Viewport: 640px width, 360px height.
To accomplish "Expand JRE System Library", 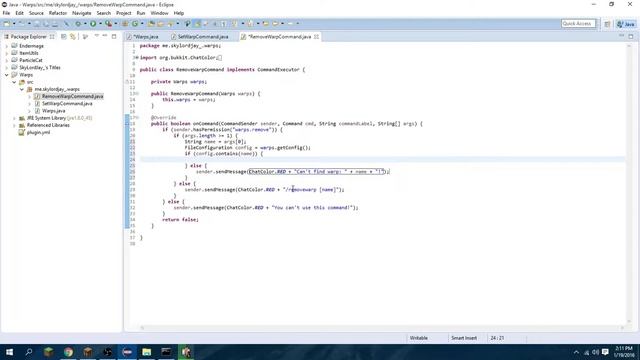I will 14,118.
